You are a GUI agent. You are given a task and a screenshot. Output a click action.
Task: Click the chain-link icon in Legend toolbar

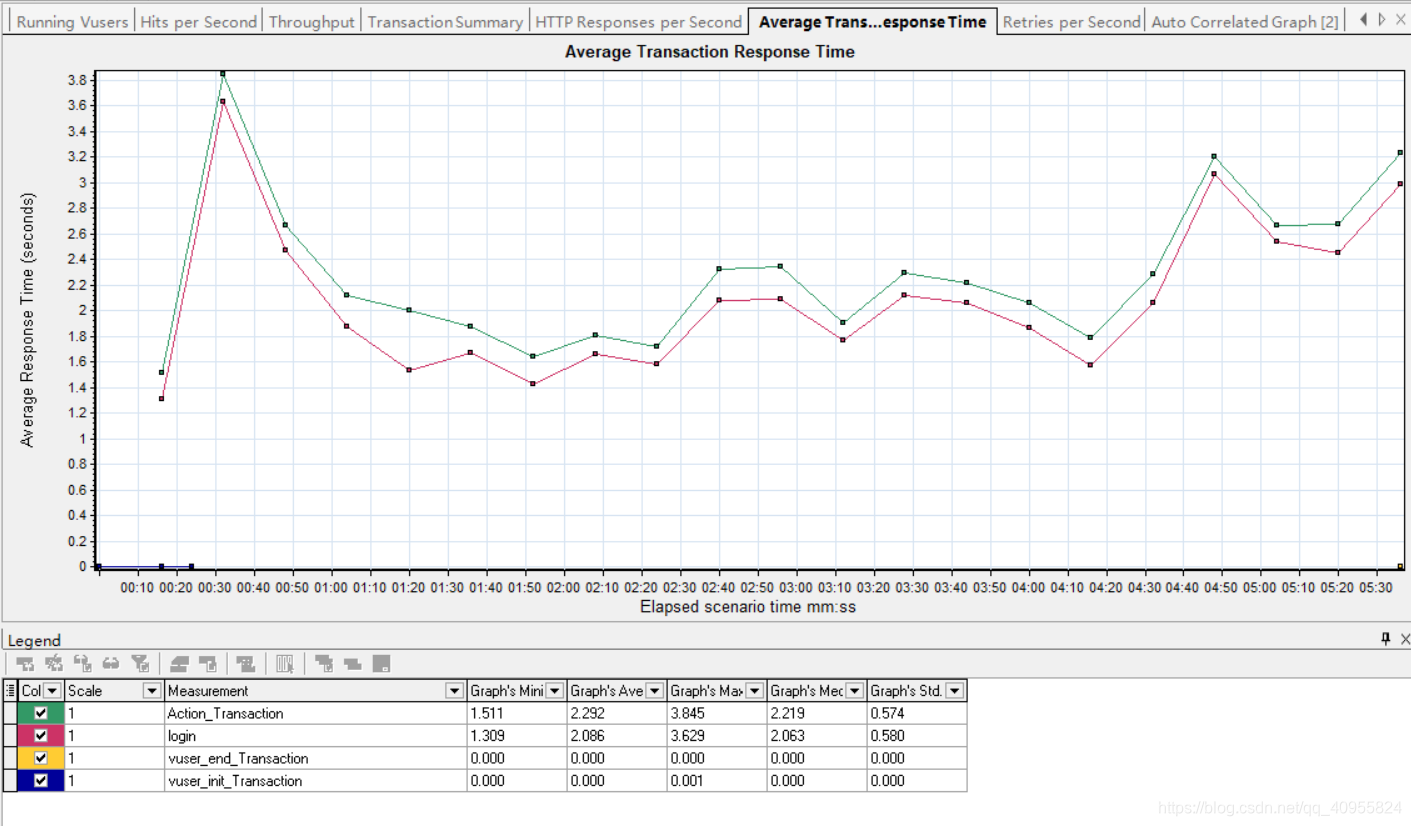(x=111, y=663)
